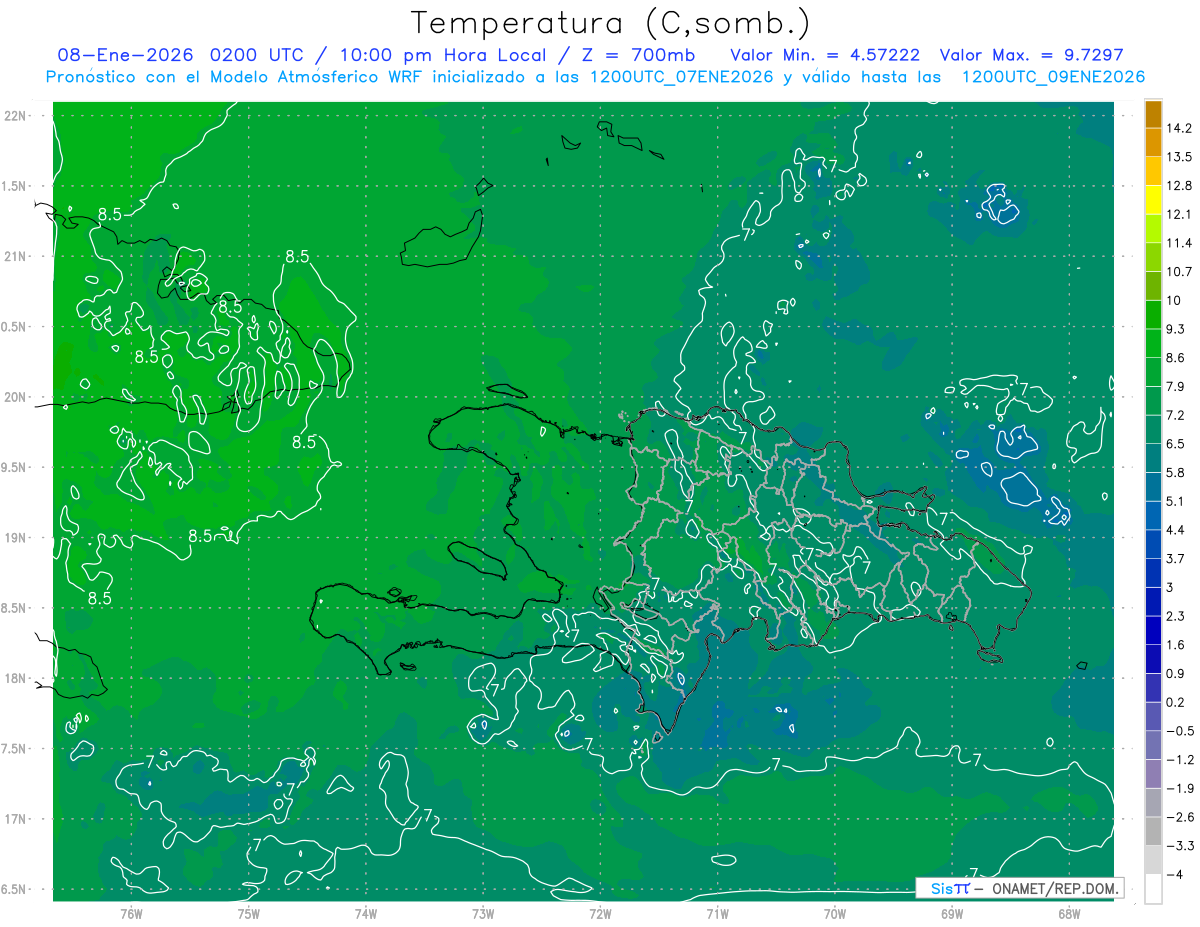Select 'Valor Max. = 9.7297' text
Screen dimensions: 1200x927
pos(1031,55)
